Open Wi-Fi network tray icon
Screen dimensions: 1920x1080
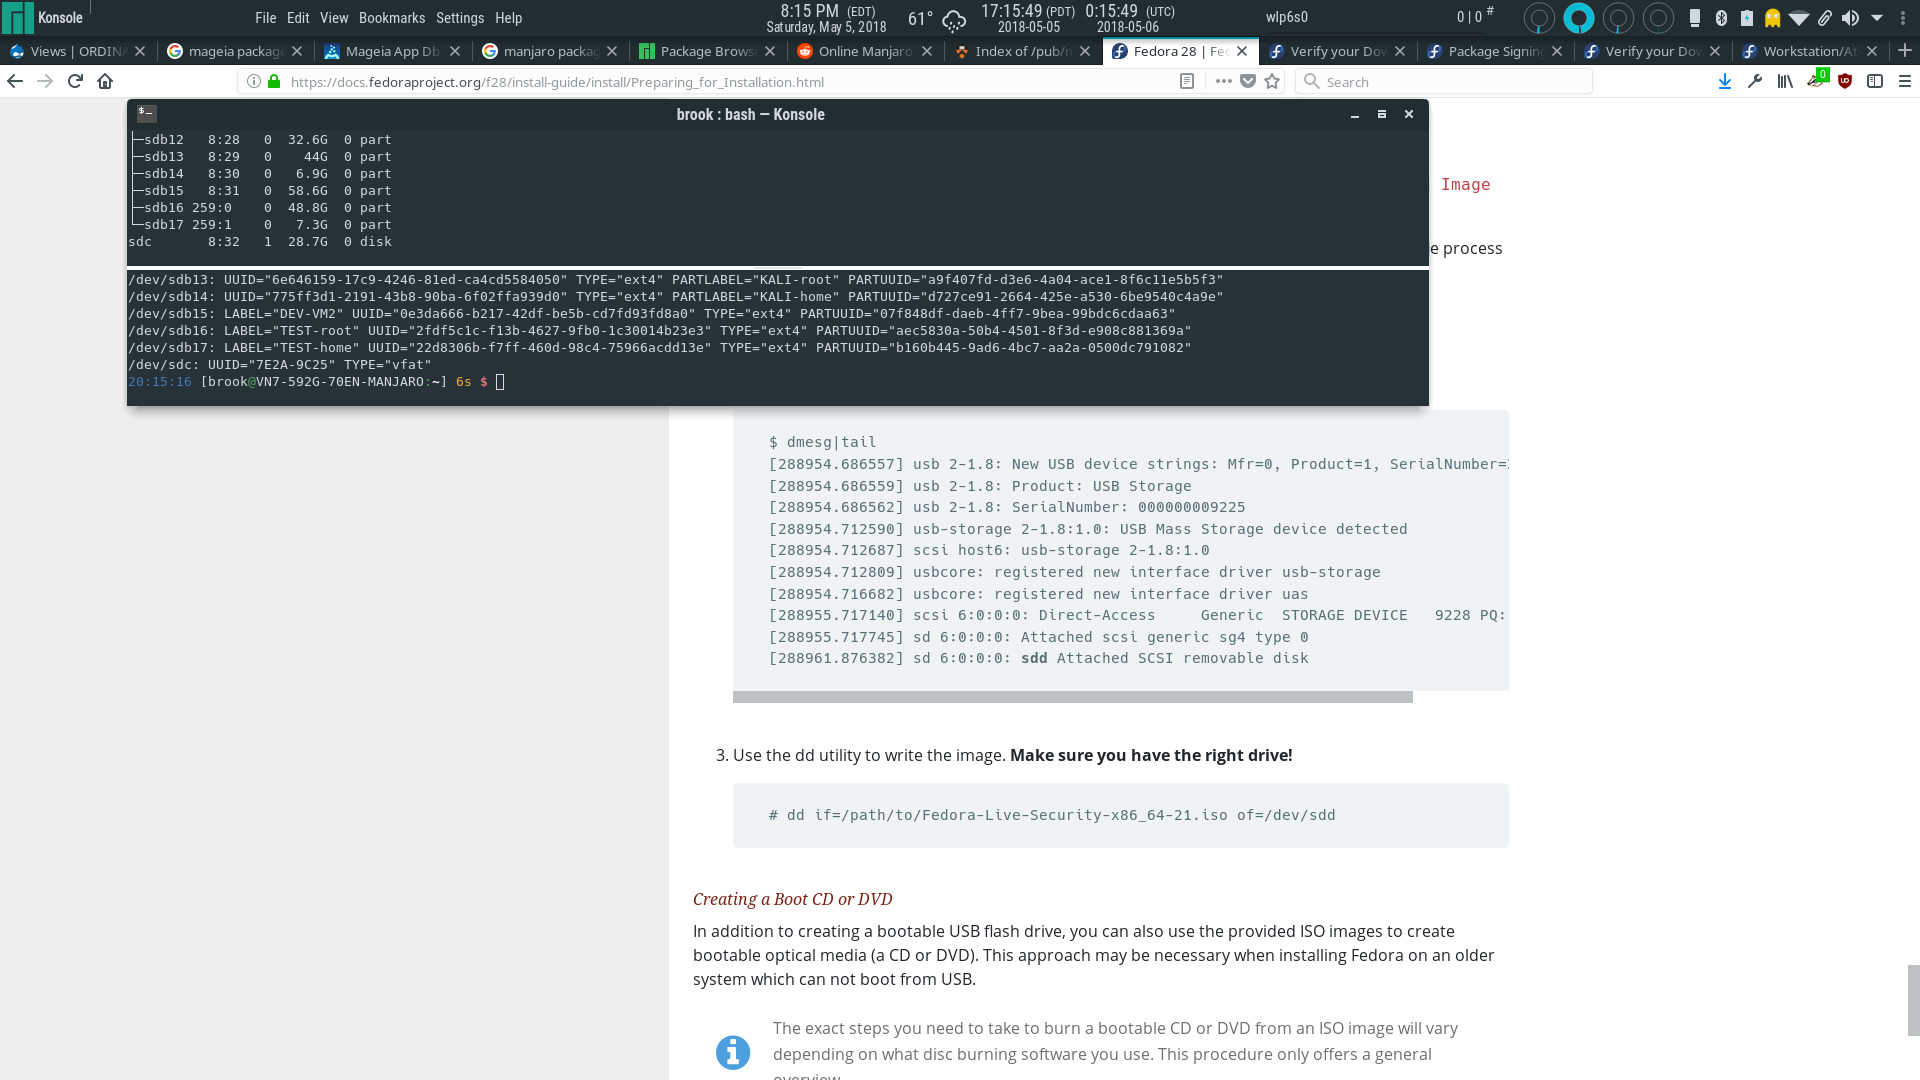click(1799, 17)
